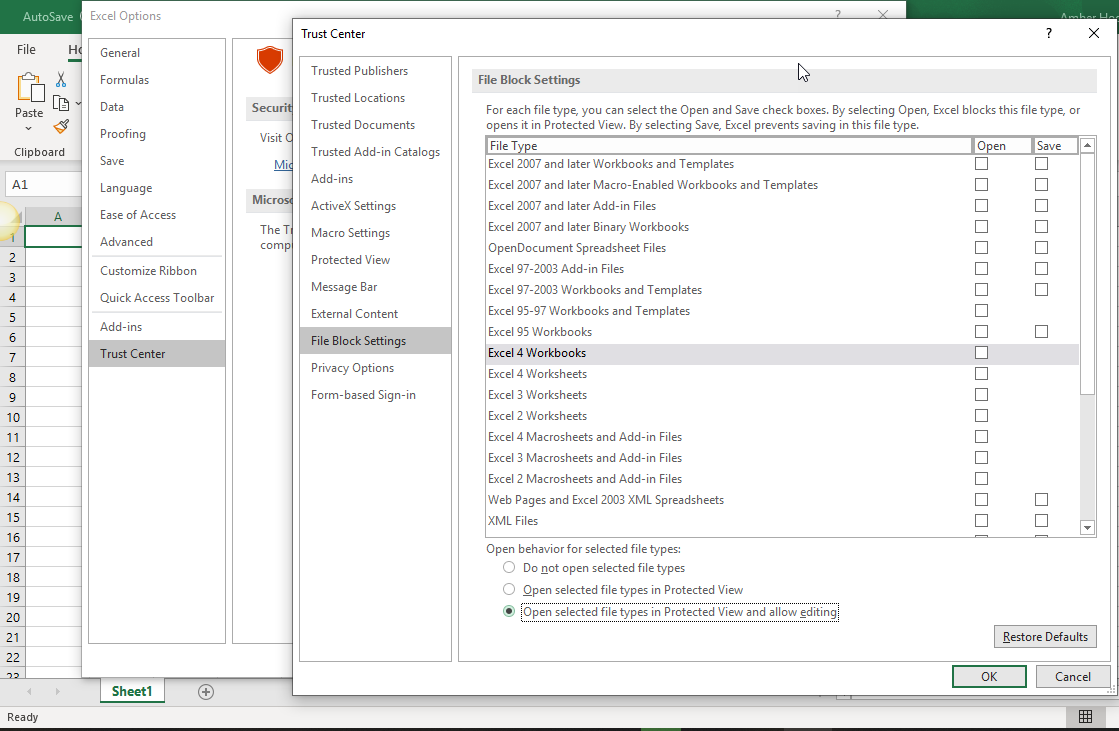Select Quick Access Toolbar in Excel Options
Viewport: 1119px width, 731px height.
point(157,298)
